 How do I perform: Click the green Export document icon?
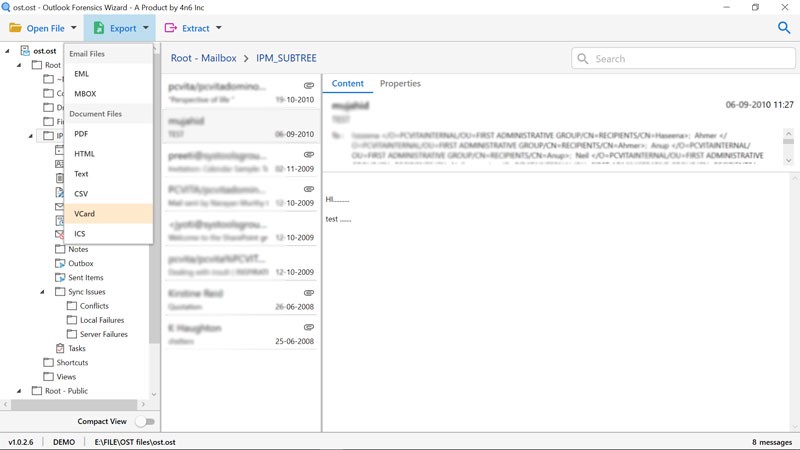pyautogui.click(x=99, y=28)
